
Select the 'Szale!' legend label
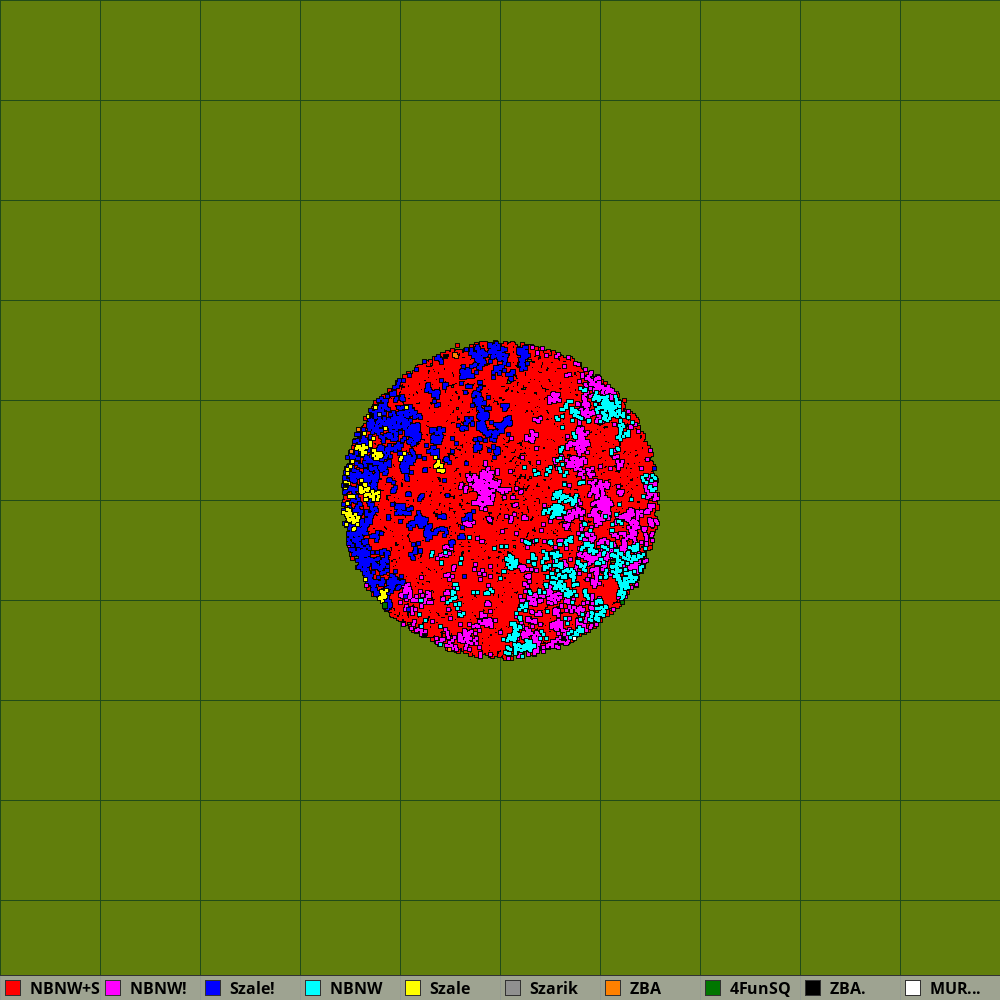click(252, 988)
